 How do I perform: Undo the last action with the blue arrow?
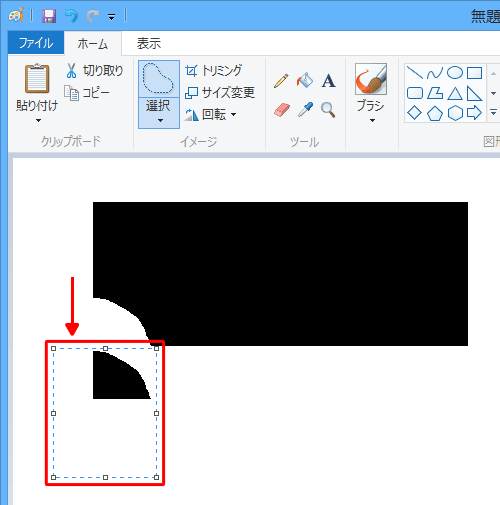[x=71, y=16]
